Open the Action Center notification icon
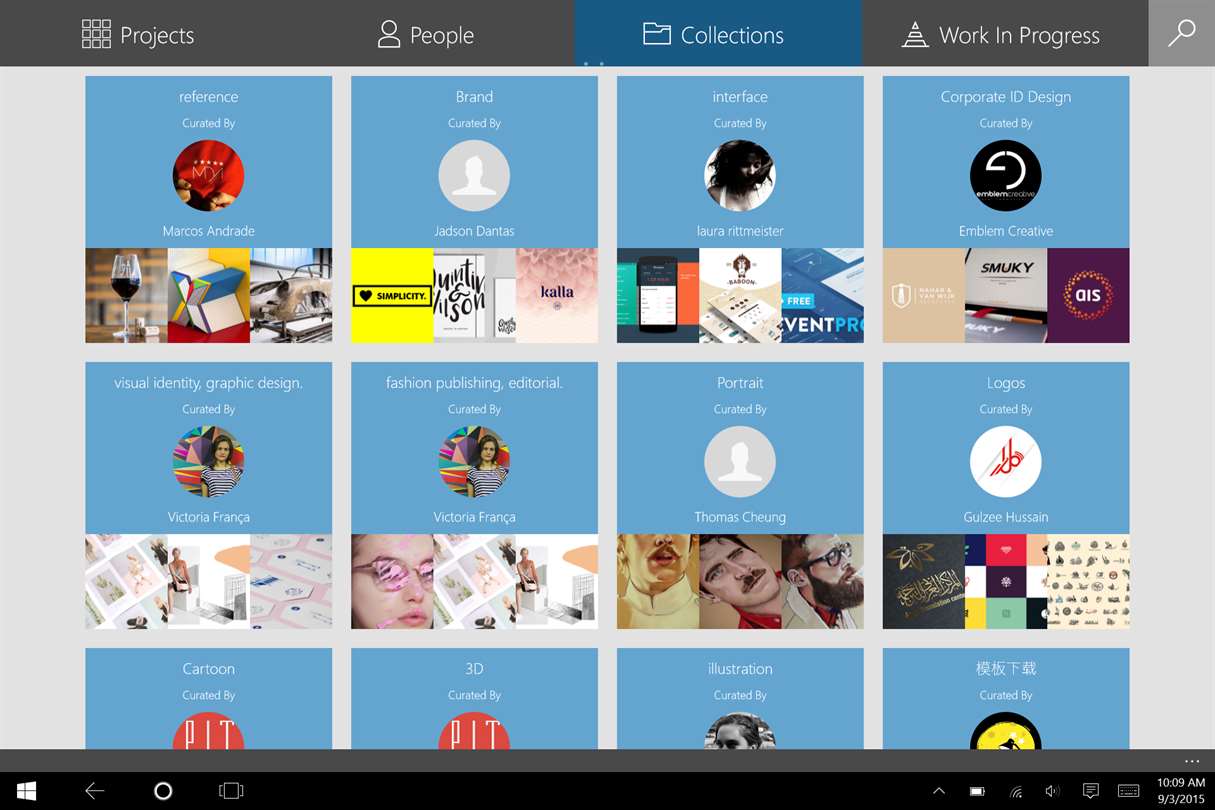Screen dimensions: 1215x810 [x=1091, y=791]
